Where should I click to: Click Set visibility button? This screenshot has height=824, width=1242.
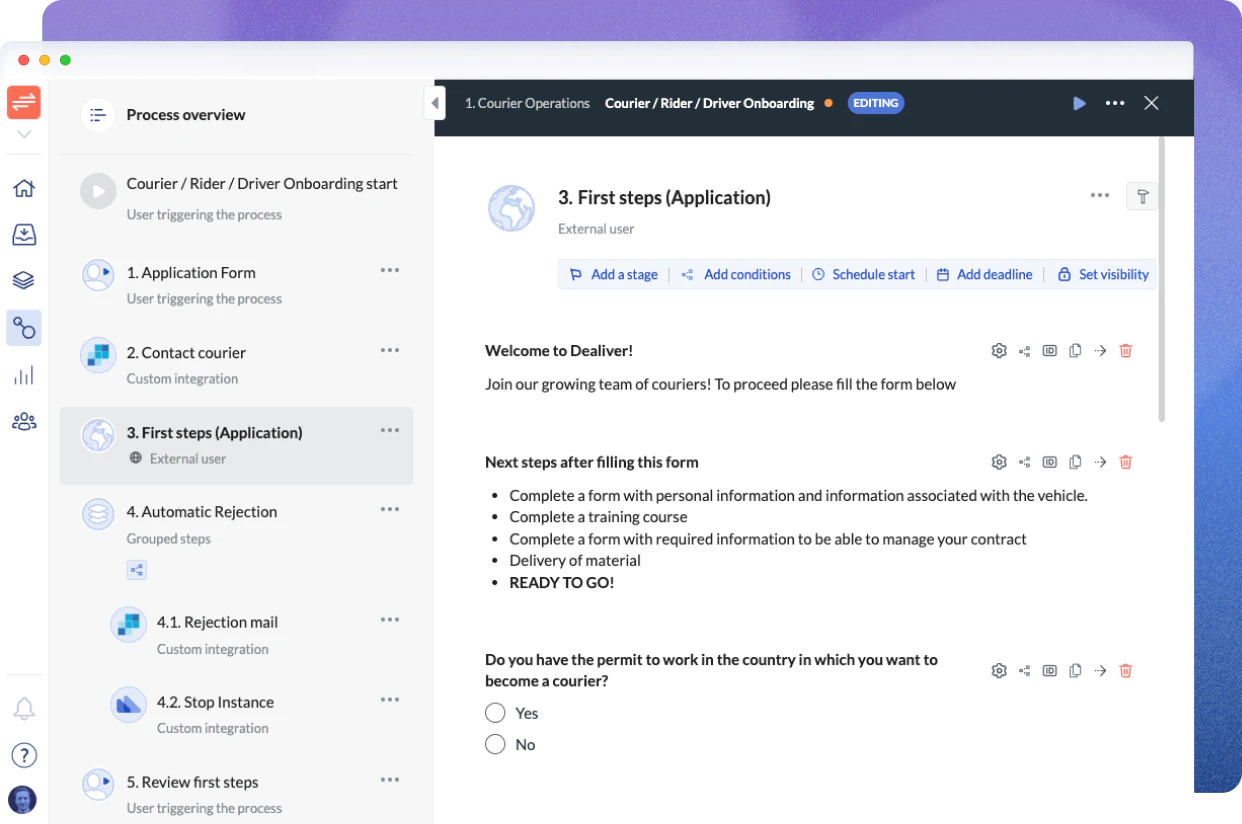[x=1103, y=274]
